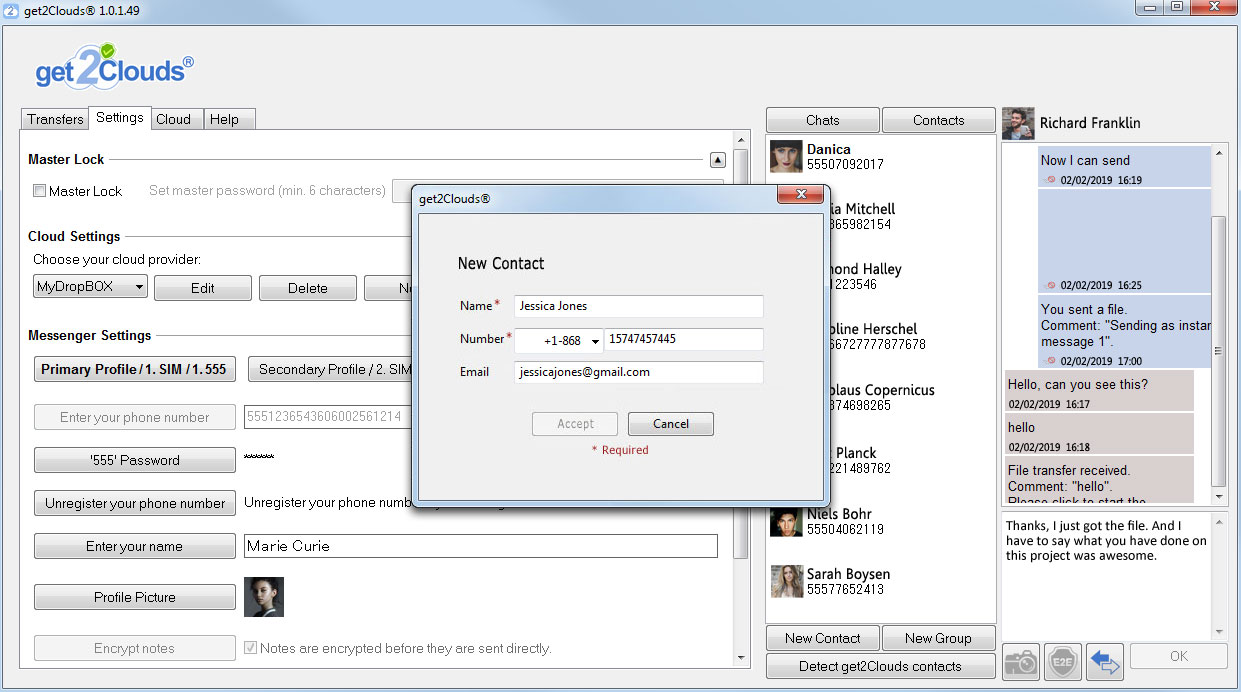Open Niels Bohr's avatar picture

coord(786,521)
